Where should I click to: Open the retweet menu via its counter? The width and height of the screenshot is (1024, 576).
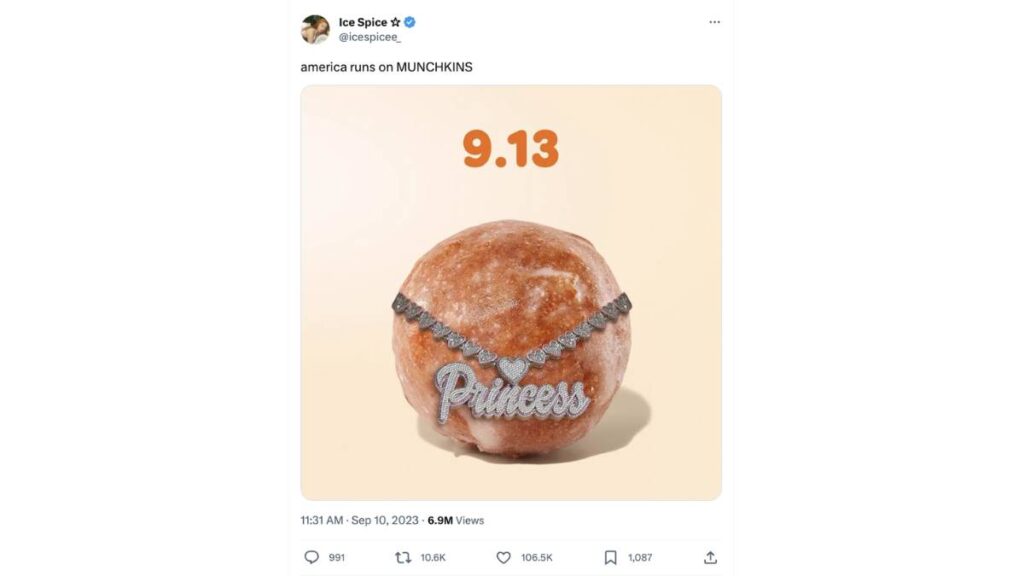tap(431, 557)
